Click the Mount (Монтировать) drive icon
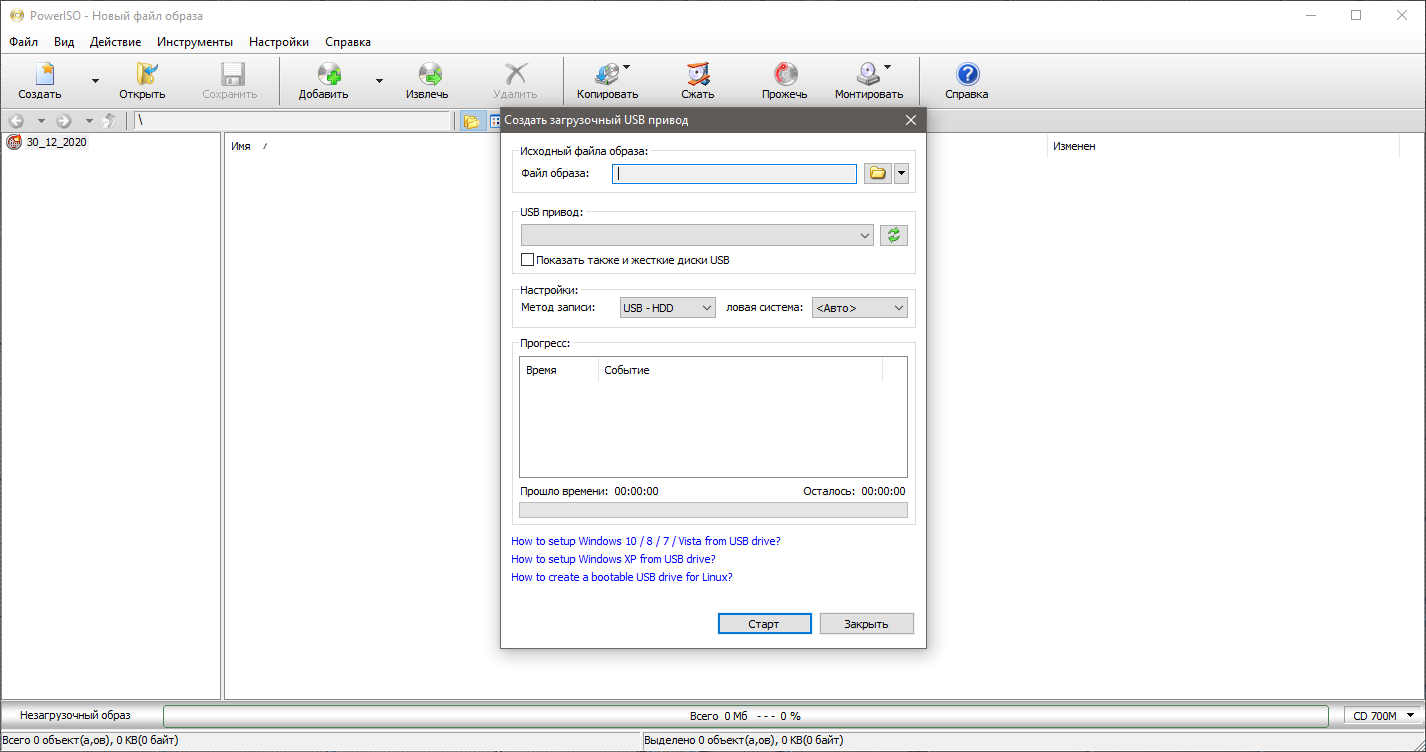 tap(867, 75)
